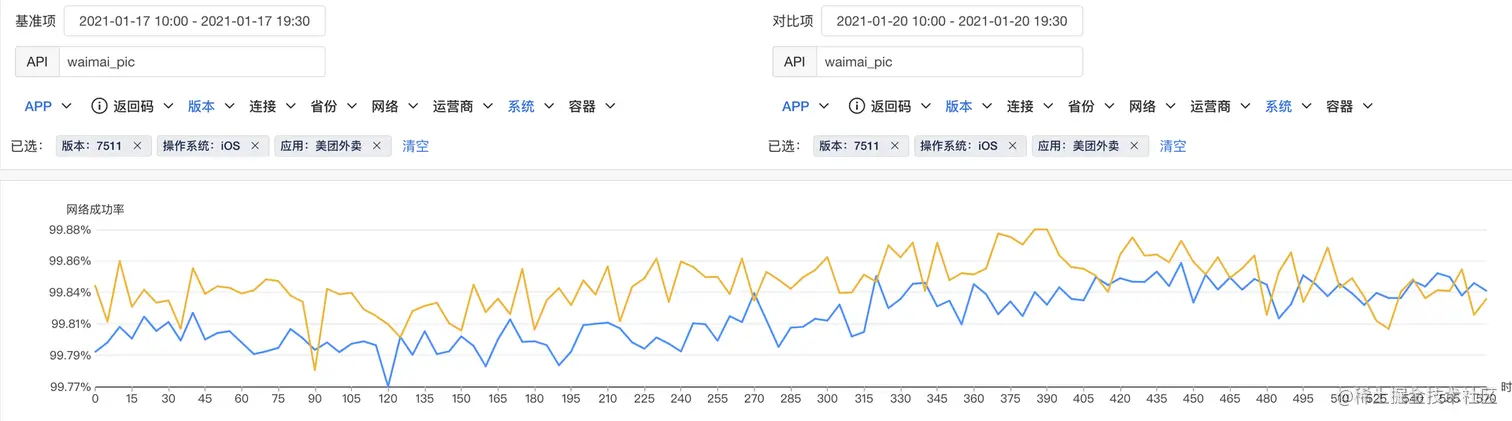Click the 99.88% y-axis label

pyautogui.click(x=69, y=230)
